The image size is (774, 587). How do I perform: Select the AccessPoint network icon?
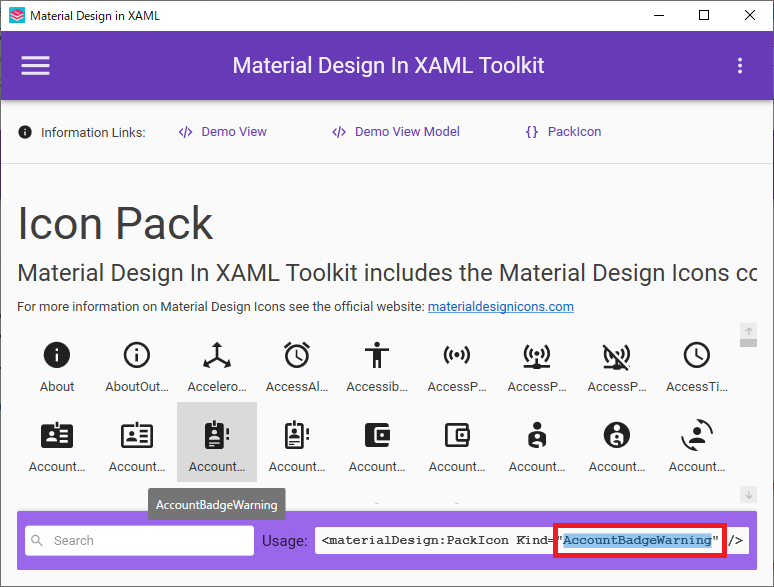(x=537, y=356)
